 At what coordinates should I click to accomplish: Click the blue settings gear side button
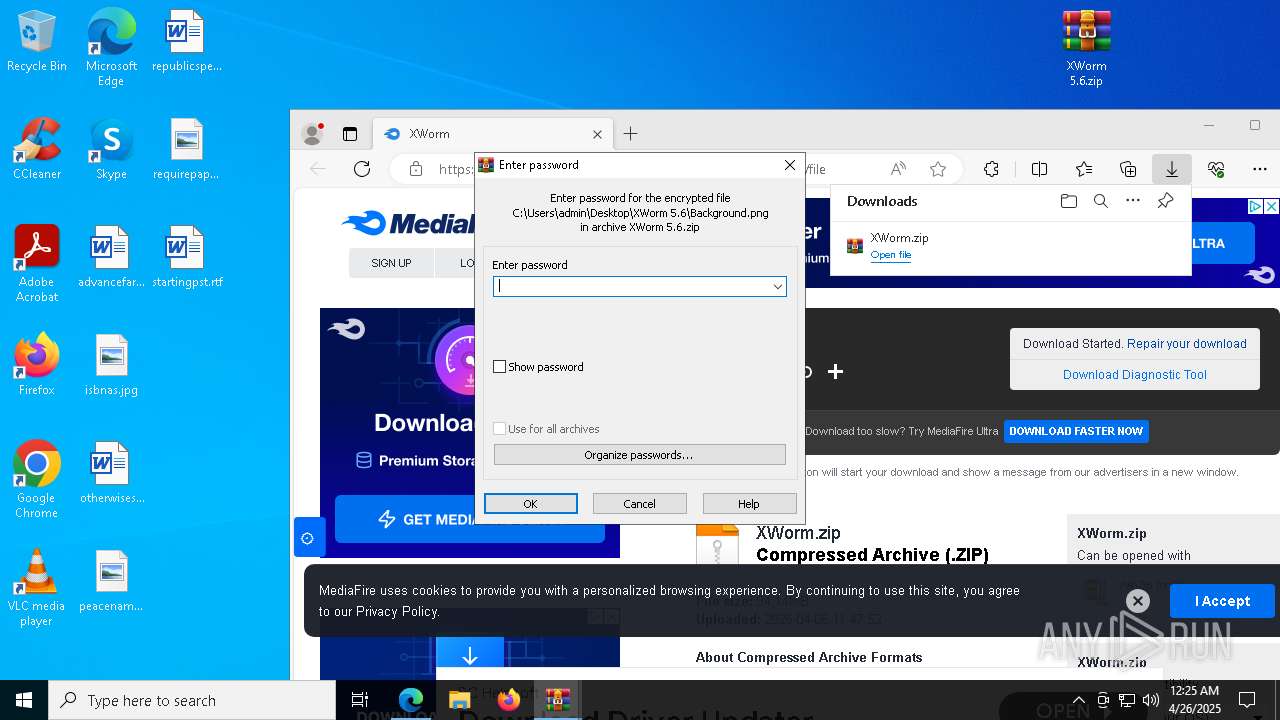point(307,538)
